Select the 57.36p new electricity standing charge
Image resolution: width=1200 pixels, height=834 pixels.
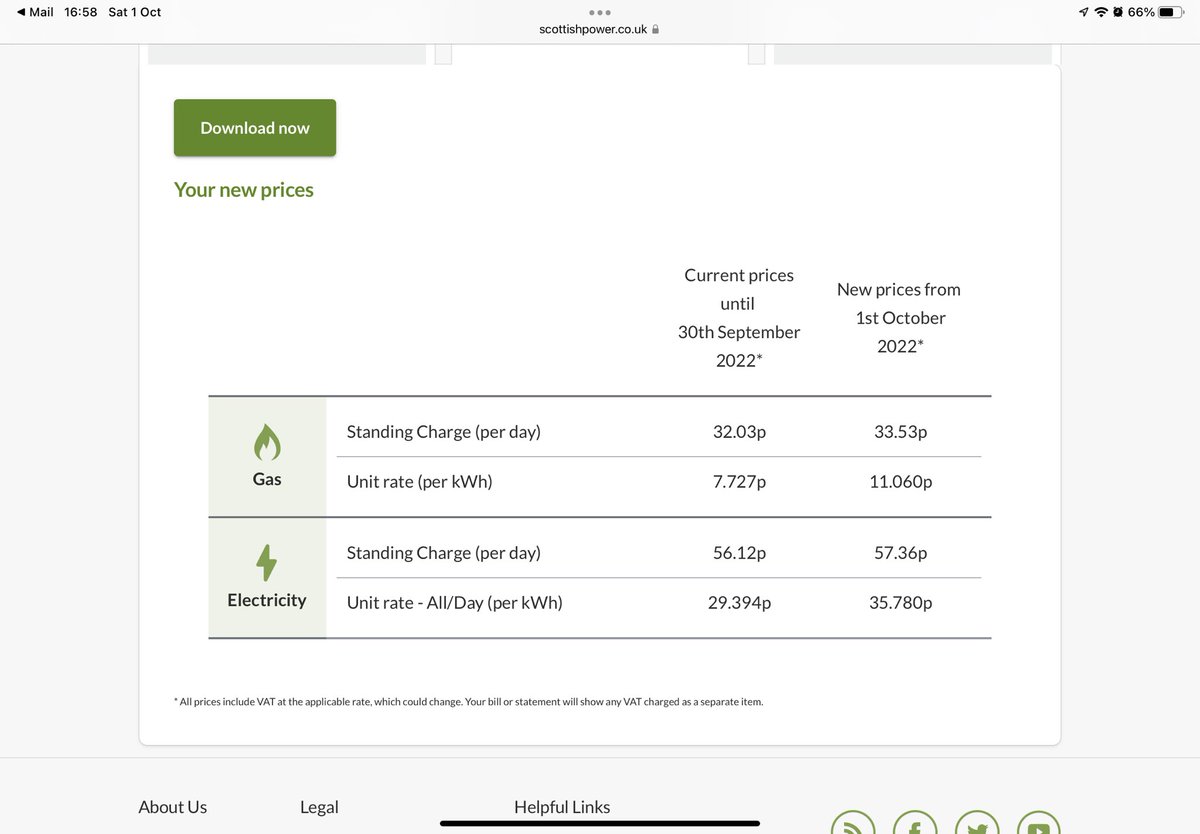900,553
